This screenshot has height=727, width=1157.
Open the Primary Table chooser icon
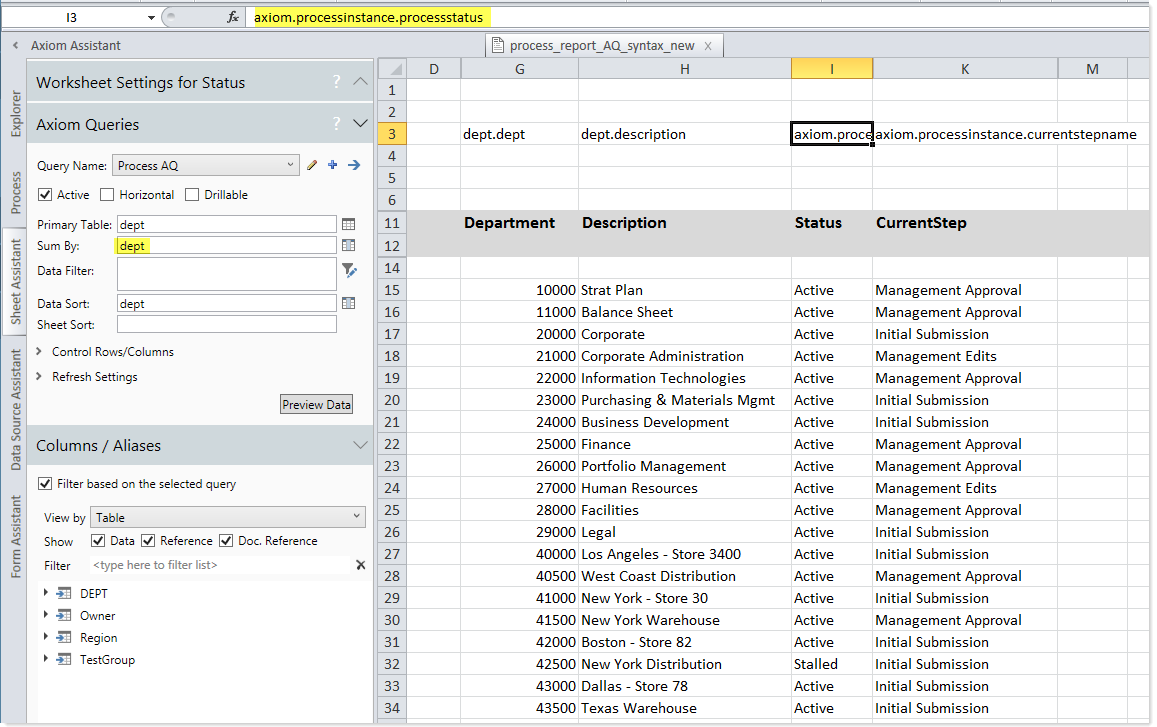click(x=349, y=225)
